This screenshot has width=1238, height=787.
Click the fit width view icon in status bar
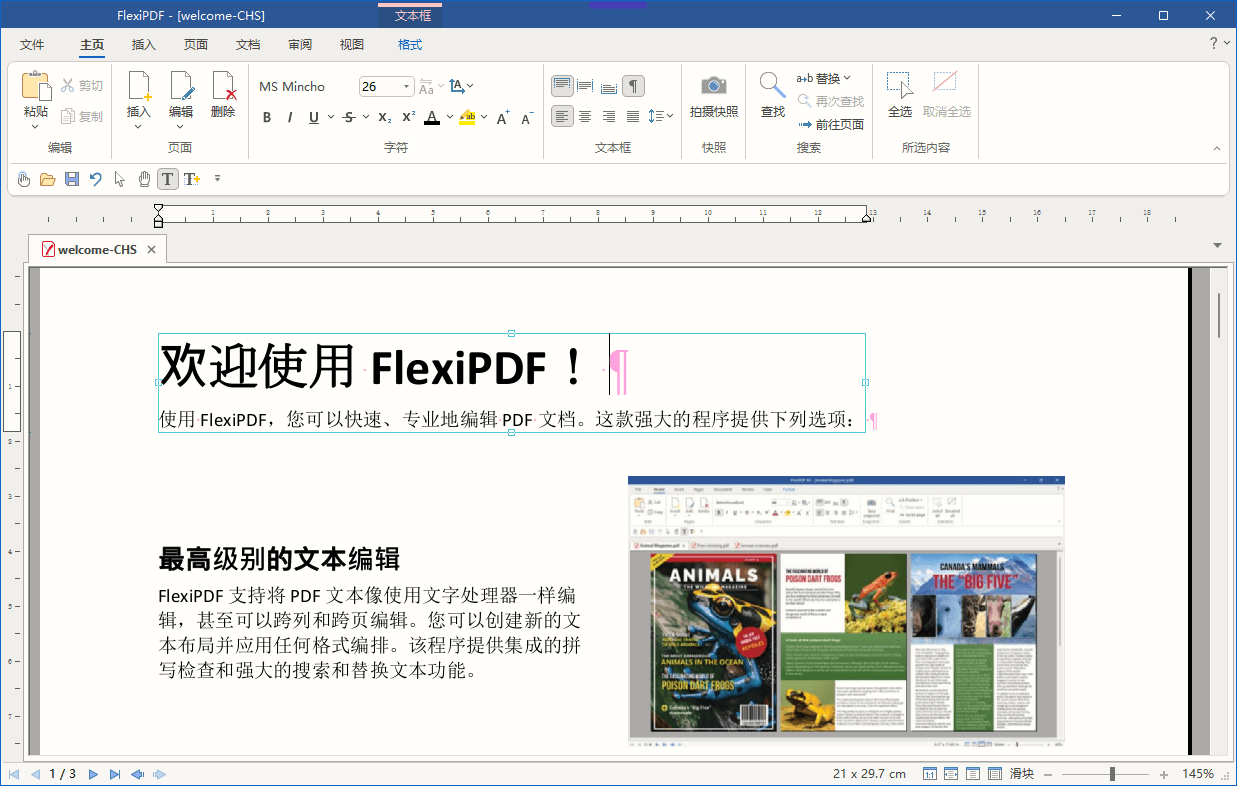tap(951, 774)
